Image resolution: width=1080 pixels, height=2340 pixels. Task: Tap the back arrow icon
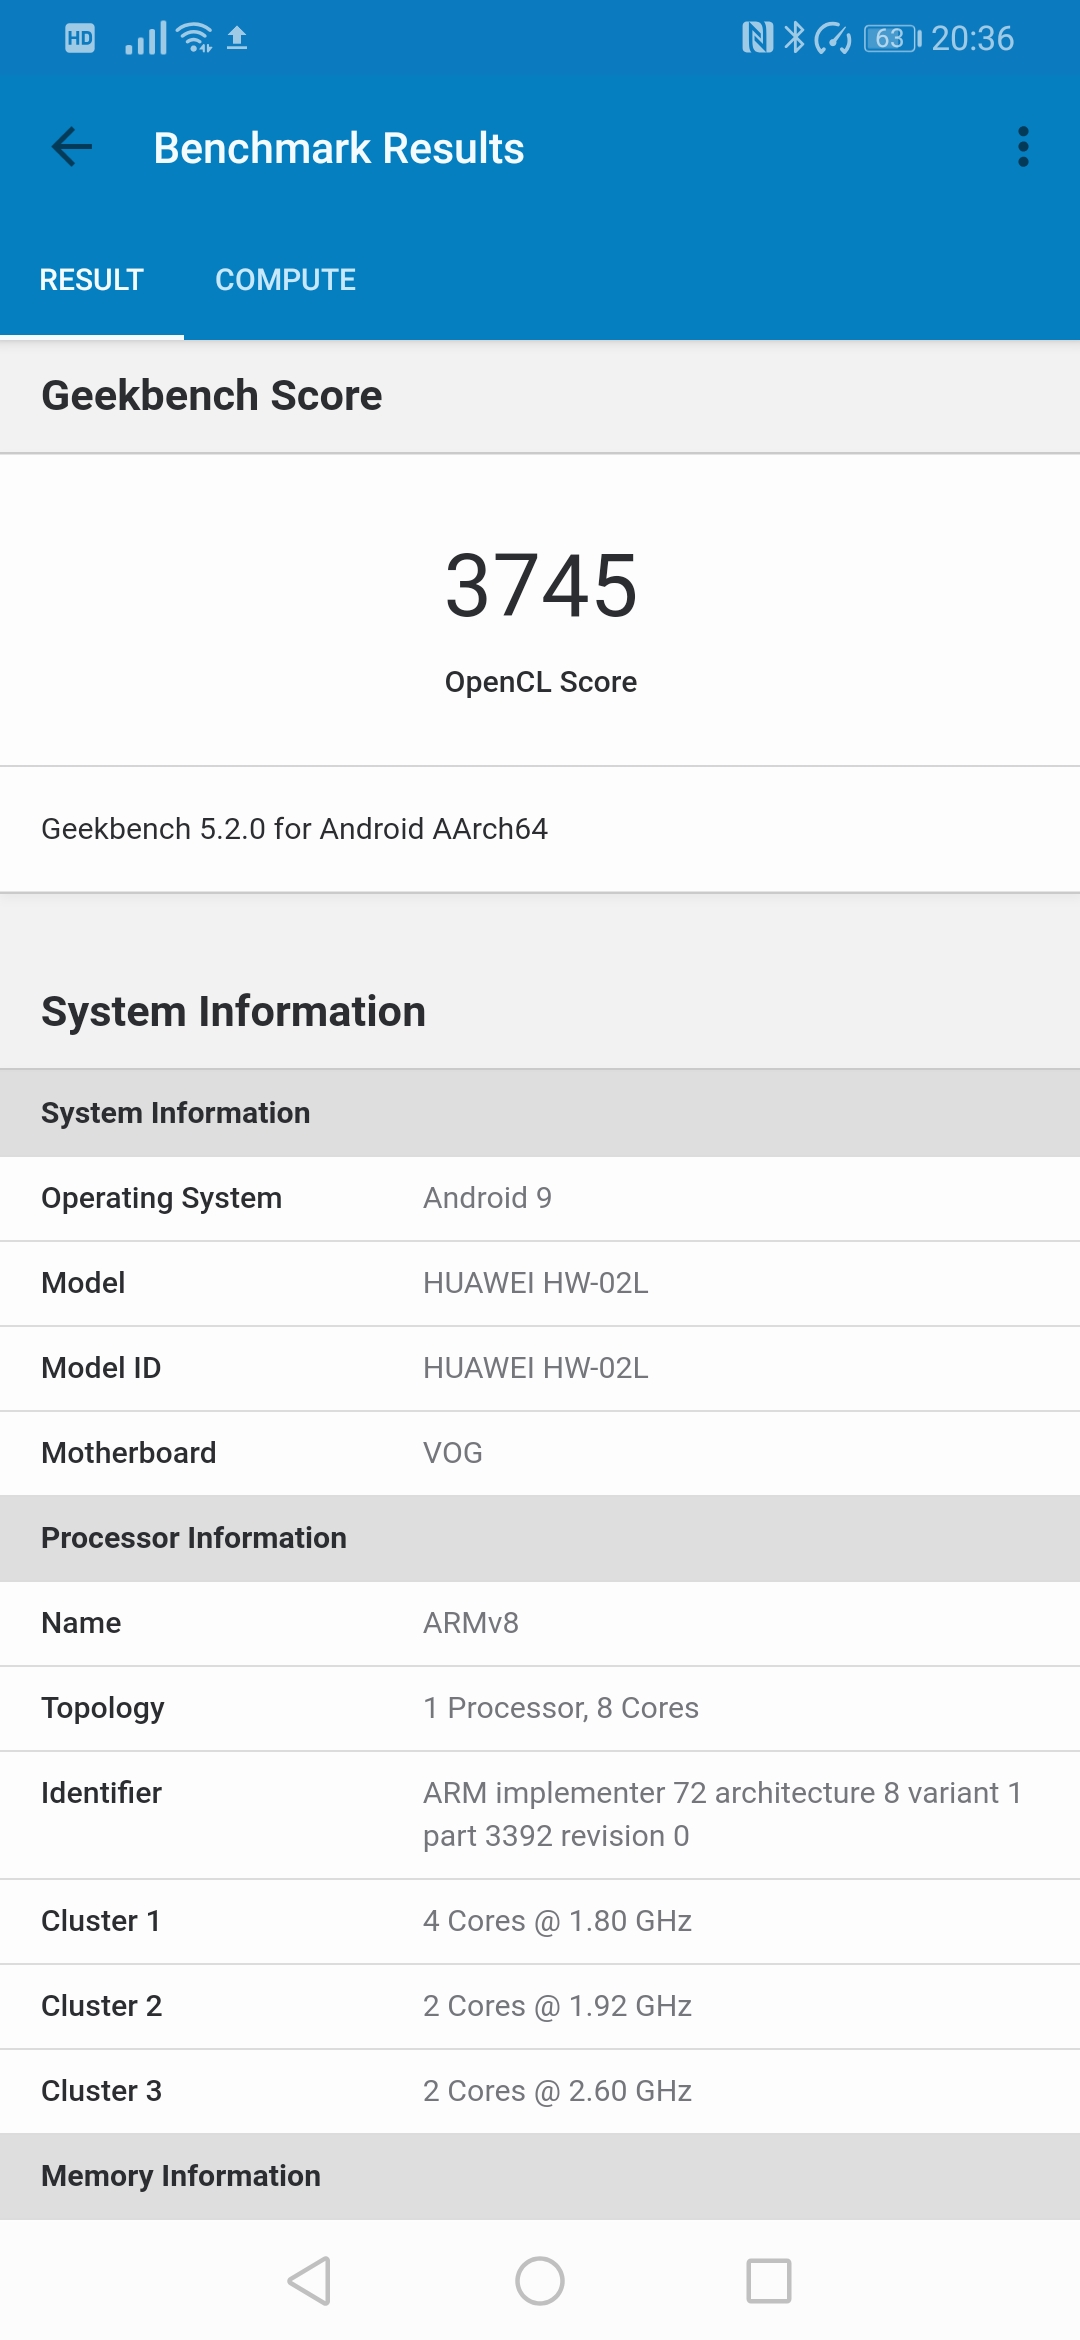pyautogui.click(x=72, y=148)
